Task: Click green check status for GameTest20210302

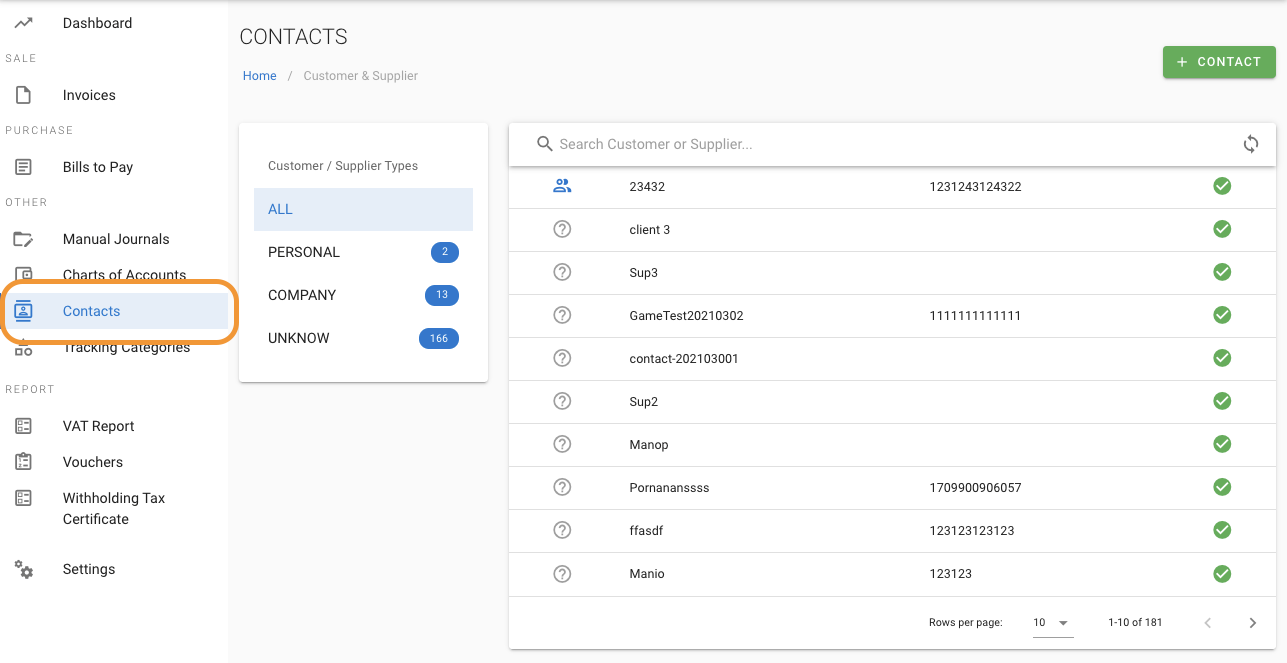Action: (x=1221, y=315)
